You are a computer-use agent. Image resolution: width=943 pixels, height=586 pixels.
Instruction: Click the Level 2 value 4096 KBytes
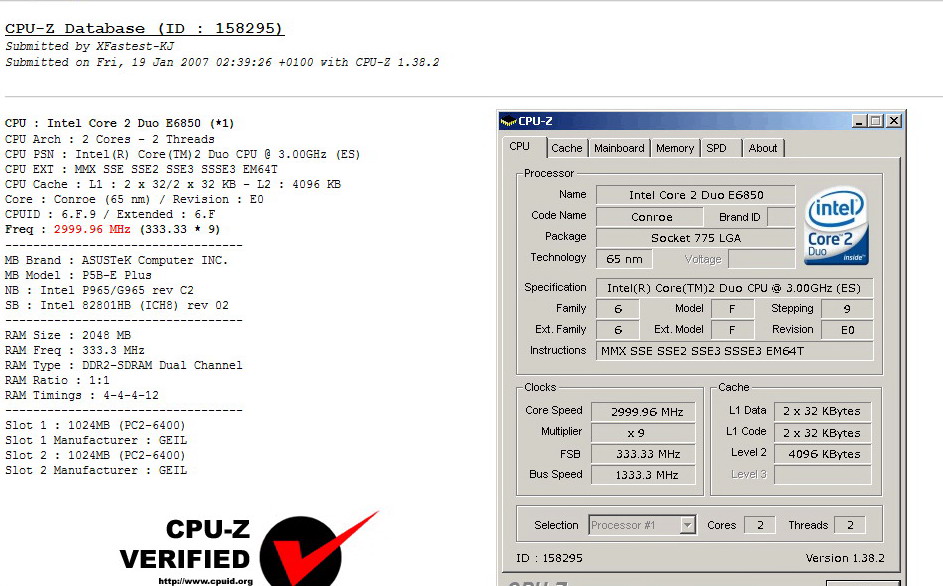point(822,454)
